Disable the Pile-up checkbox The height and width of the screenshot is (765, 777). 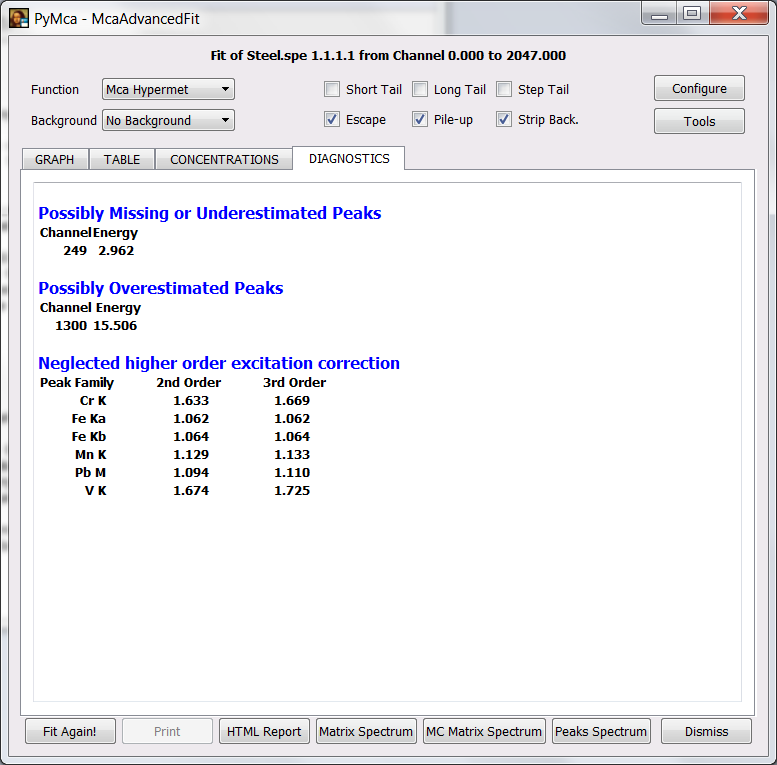420,120
